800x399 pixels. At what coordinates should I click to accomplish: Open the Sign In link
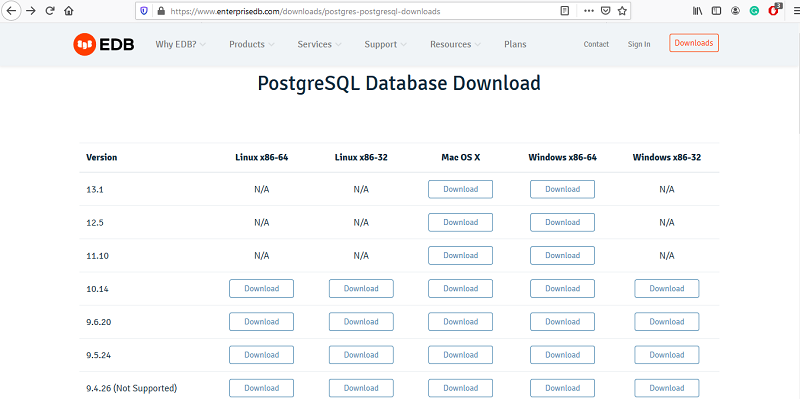639,44
